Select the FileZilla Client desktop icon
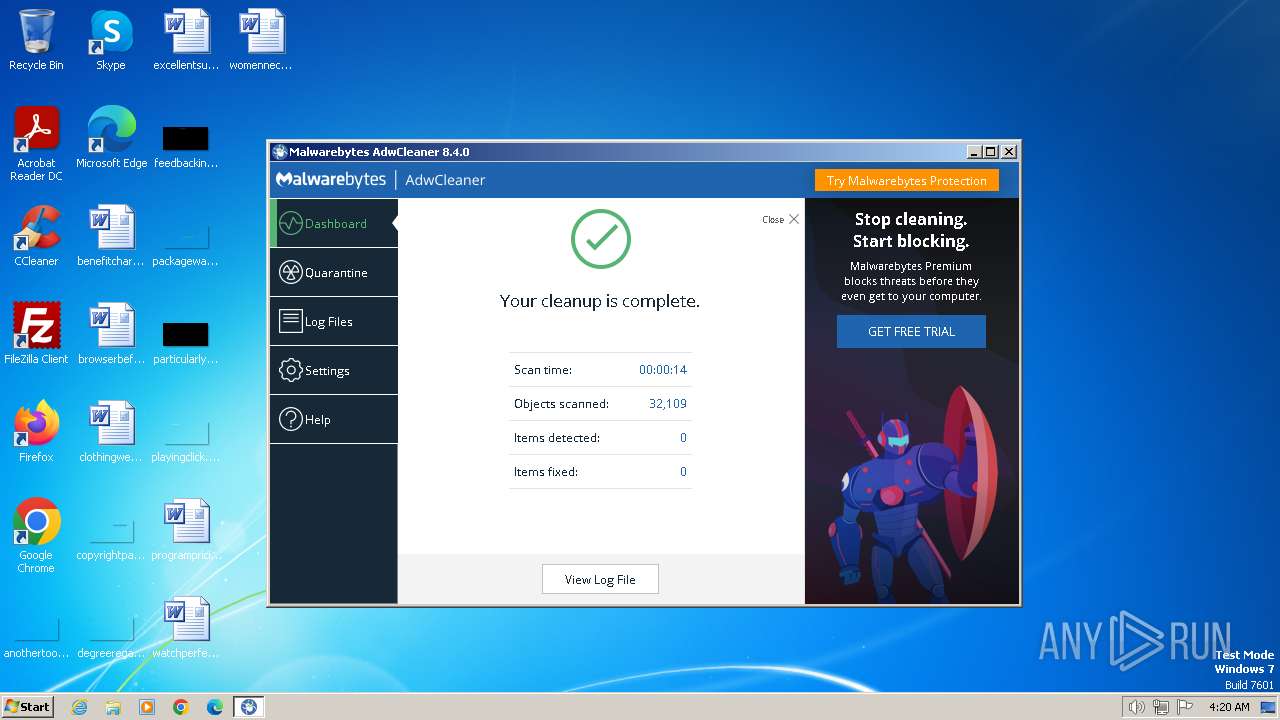Screen dimensions: 1280x720 pyautogui.click(x=36, y=334)
